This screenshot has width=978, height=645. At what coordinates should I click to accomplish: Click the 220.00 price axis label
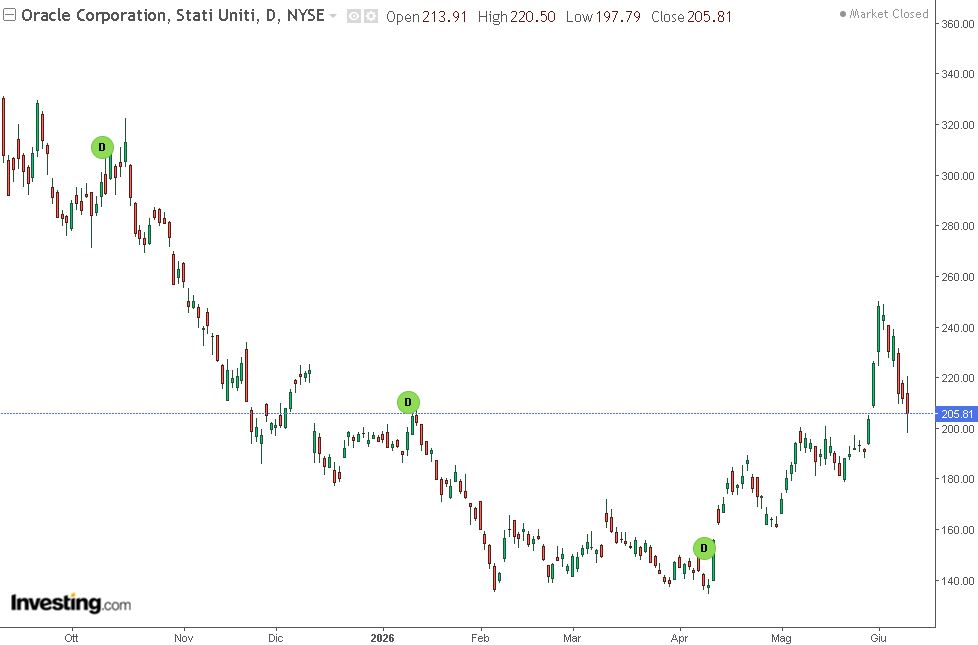pos(957,378)
